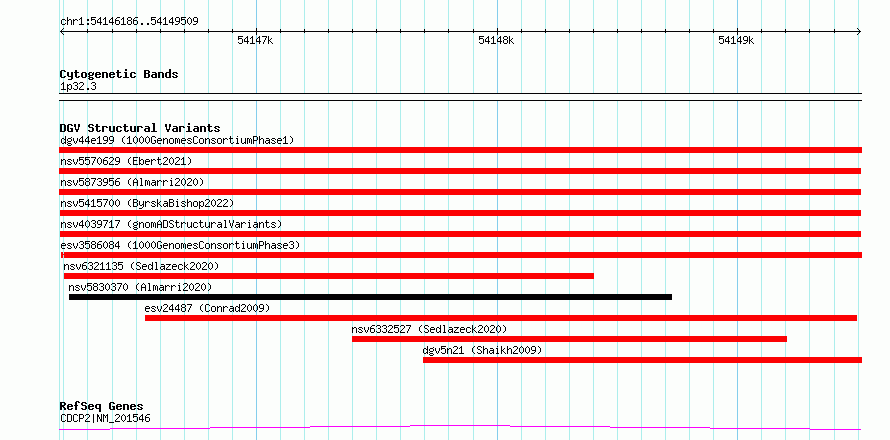
Task: Select the 54149k ruler tick label
Action: 736,40
